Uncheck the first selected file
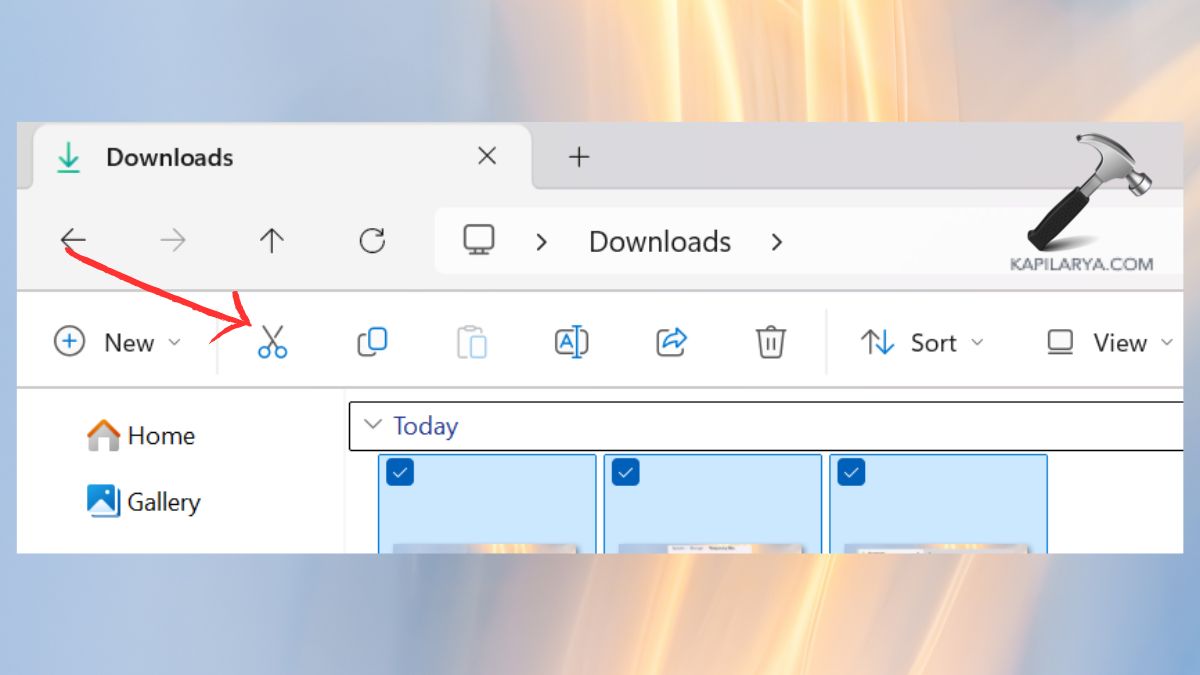The width and height of the screenshot is (1200, 675). click(399, 471)
